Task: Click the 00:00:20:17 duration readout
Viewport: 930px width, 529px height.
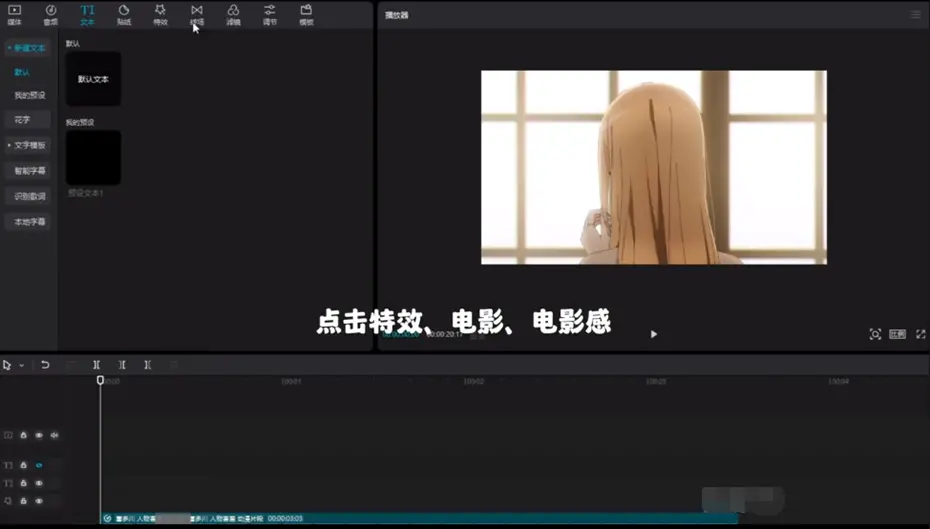Action: [445, 334]
